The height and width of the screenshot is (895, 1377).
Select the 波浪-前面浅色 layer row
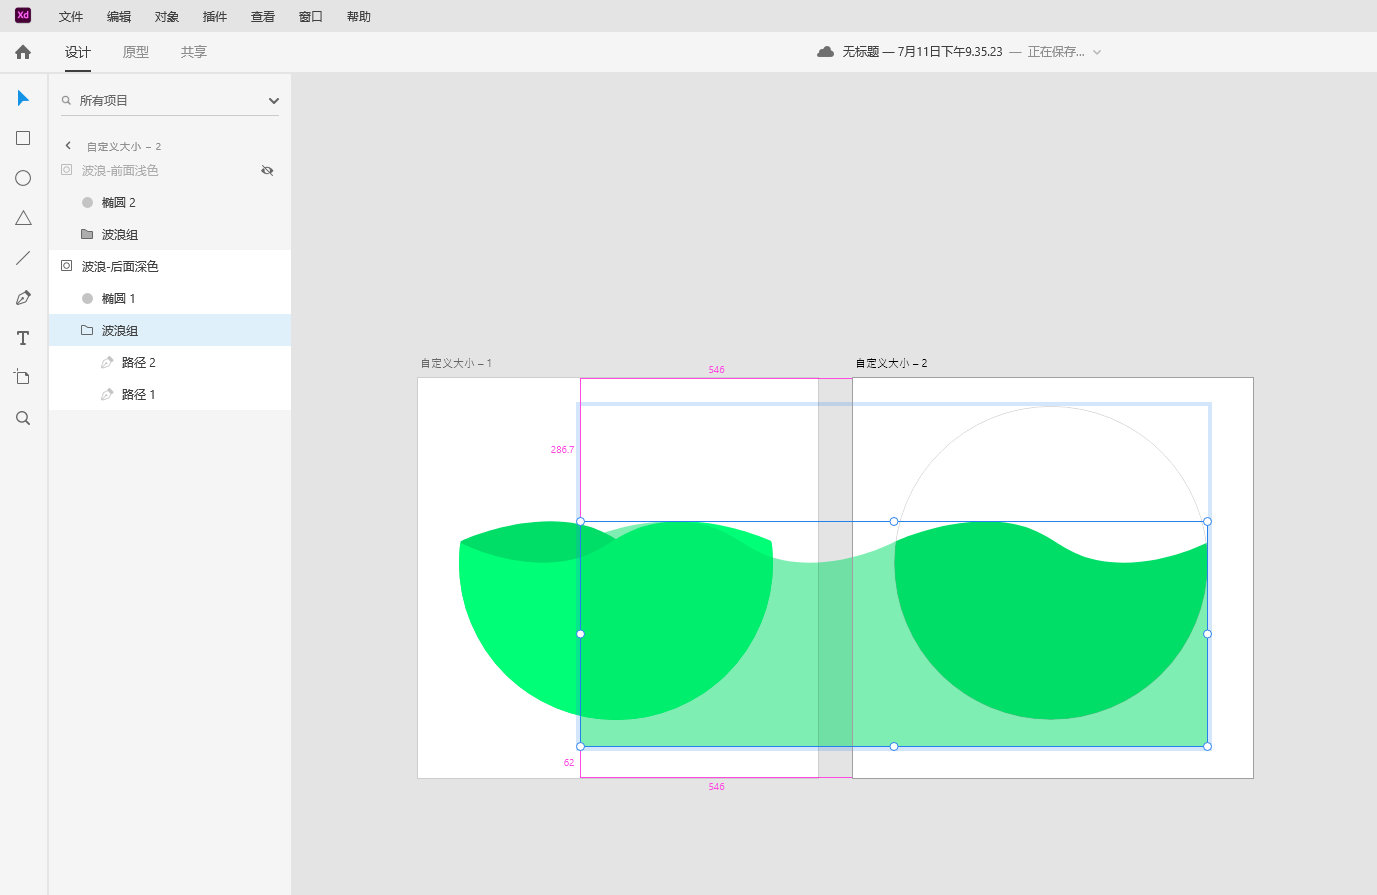point(170,170)
